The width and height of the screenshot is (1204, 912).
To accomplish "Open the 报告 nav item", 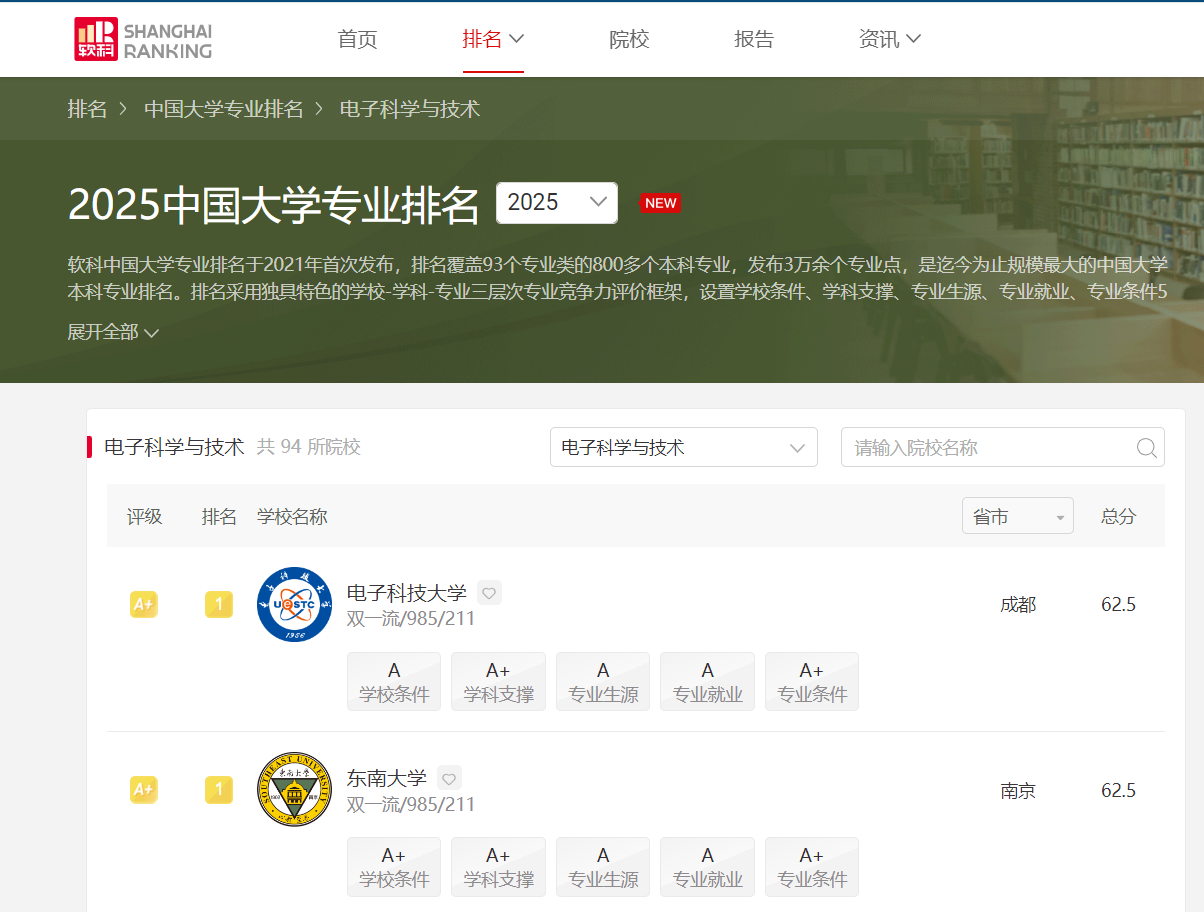I will tap(754, 39).
